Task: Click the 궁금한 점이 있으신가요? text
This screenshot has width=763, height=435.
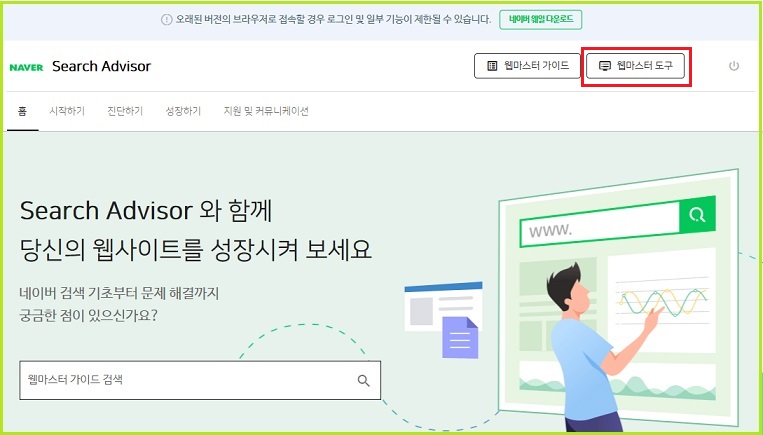Action: 89,316
